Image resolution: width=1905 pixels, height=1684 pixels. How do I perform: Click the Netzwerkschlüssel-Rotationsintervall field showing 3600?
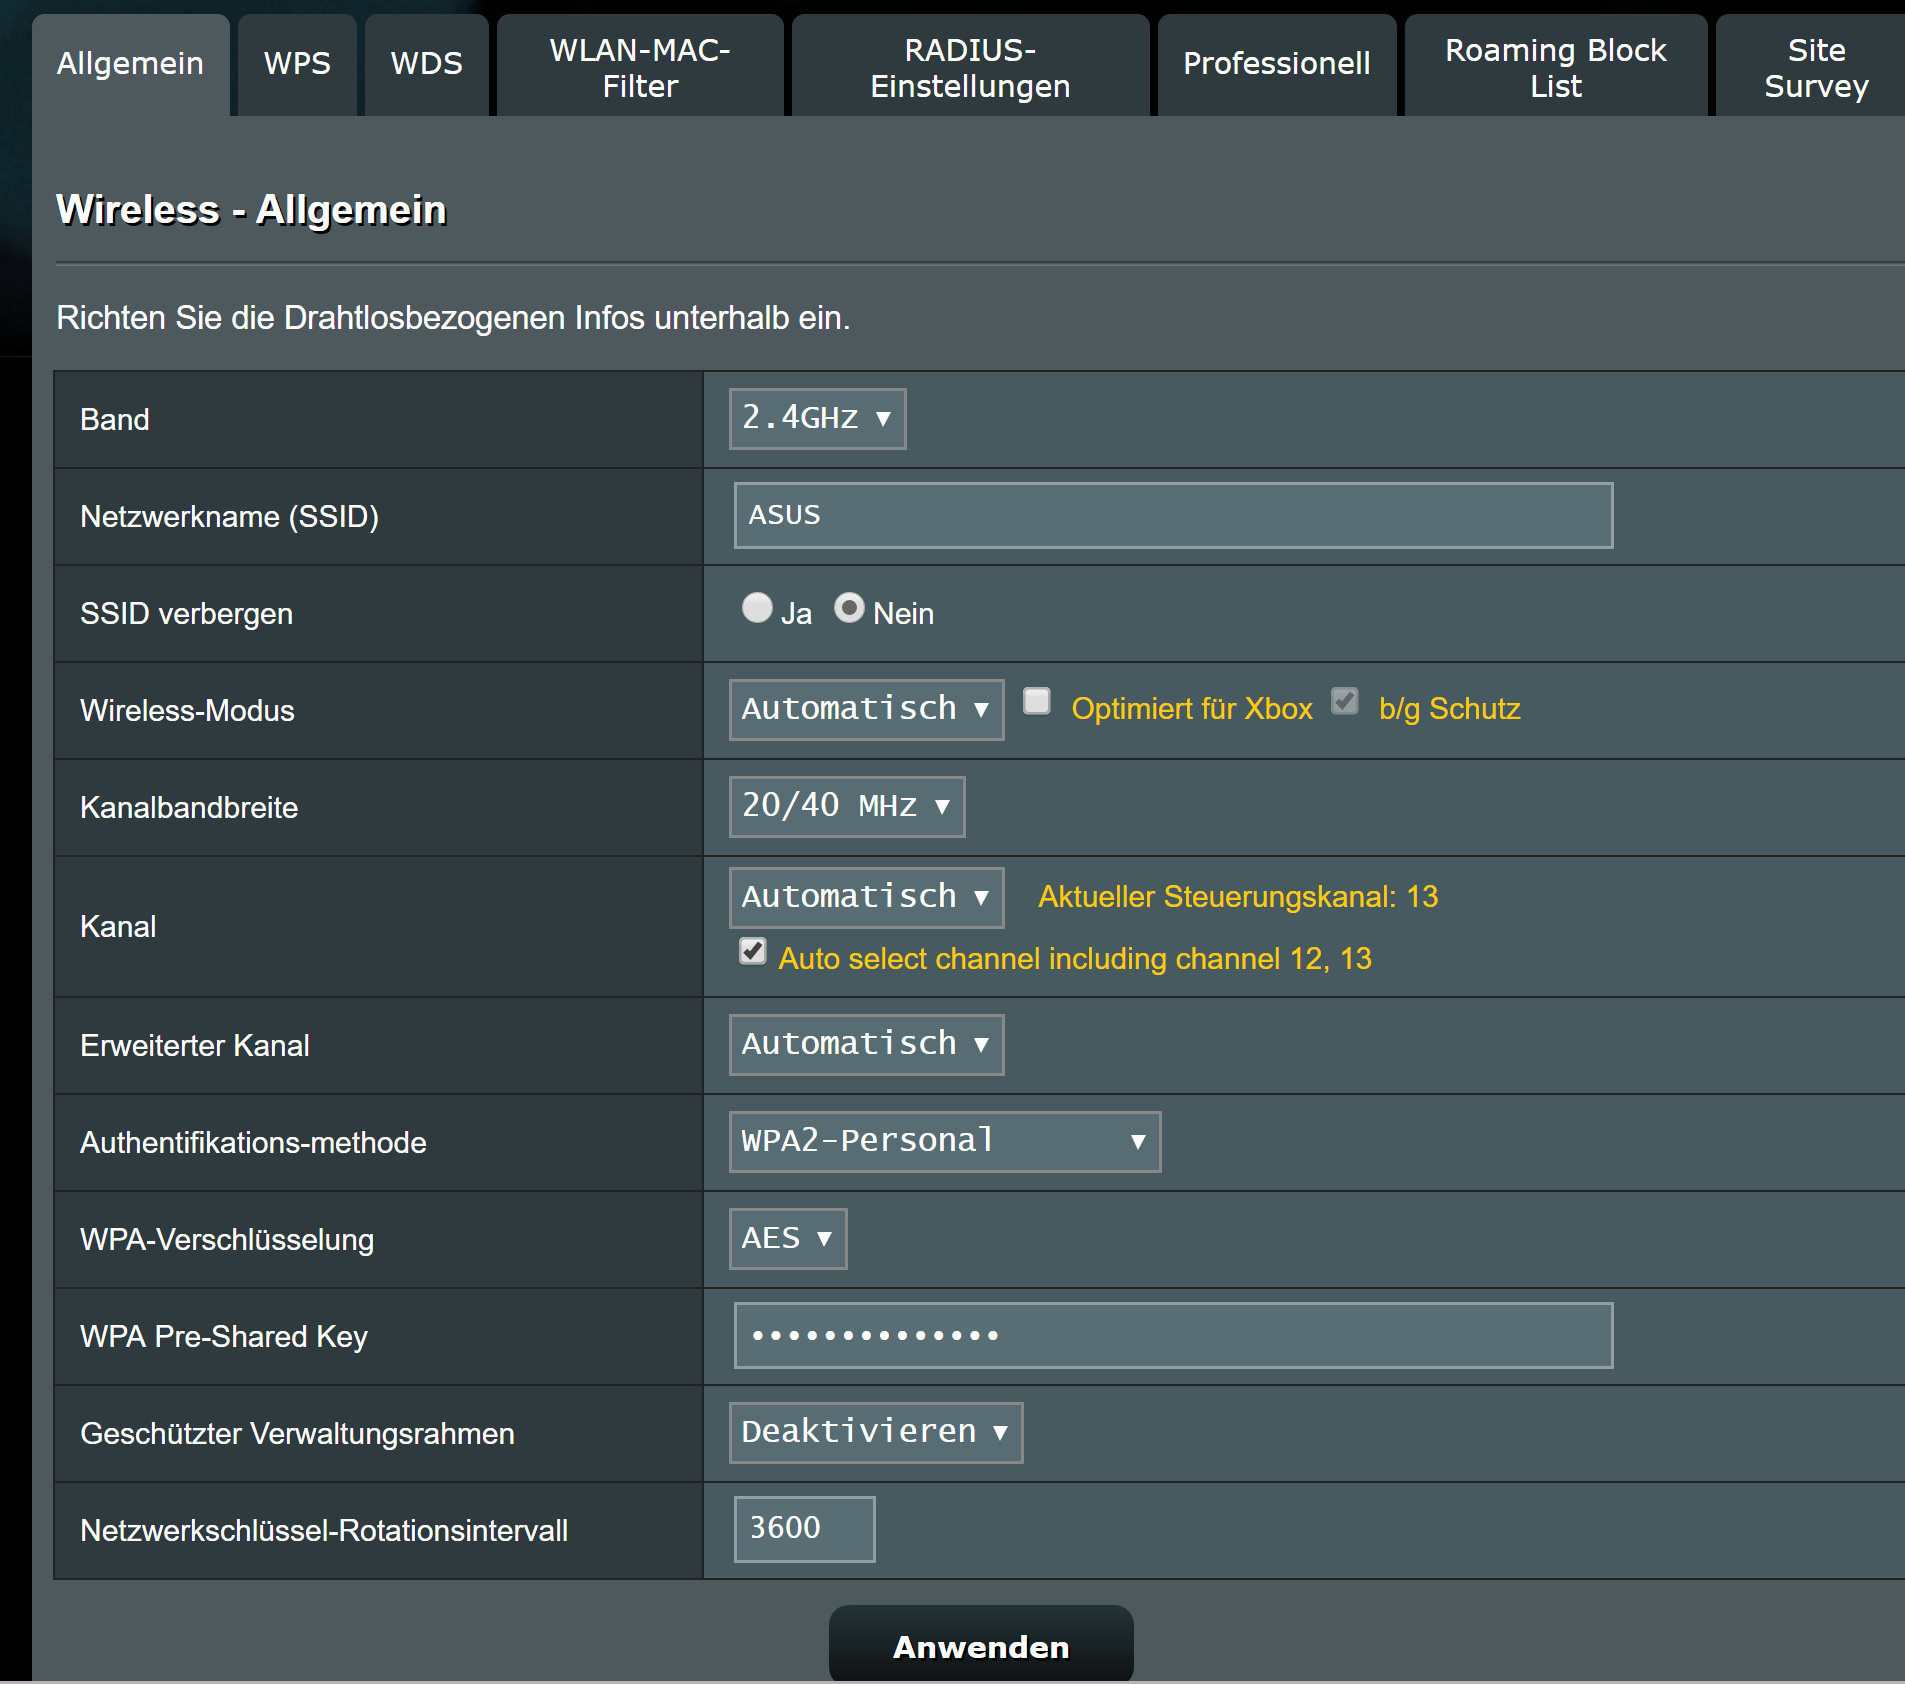click(x=804, y=1529)
